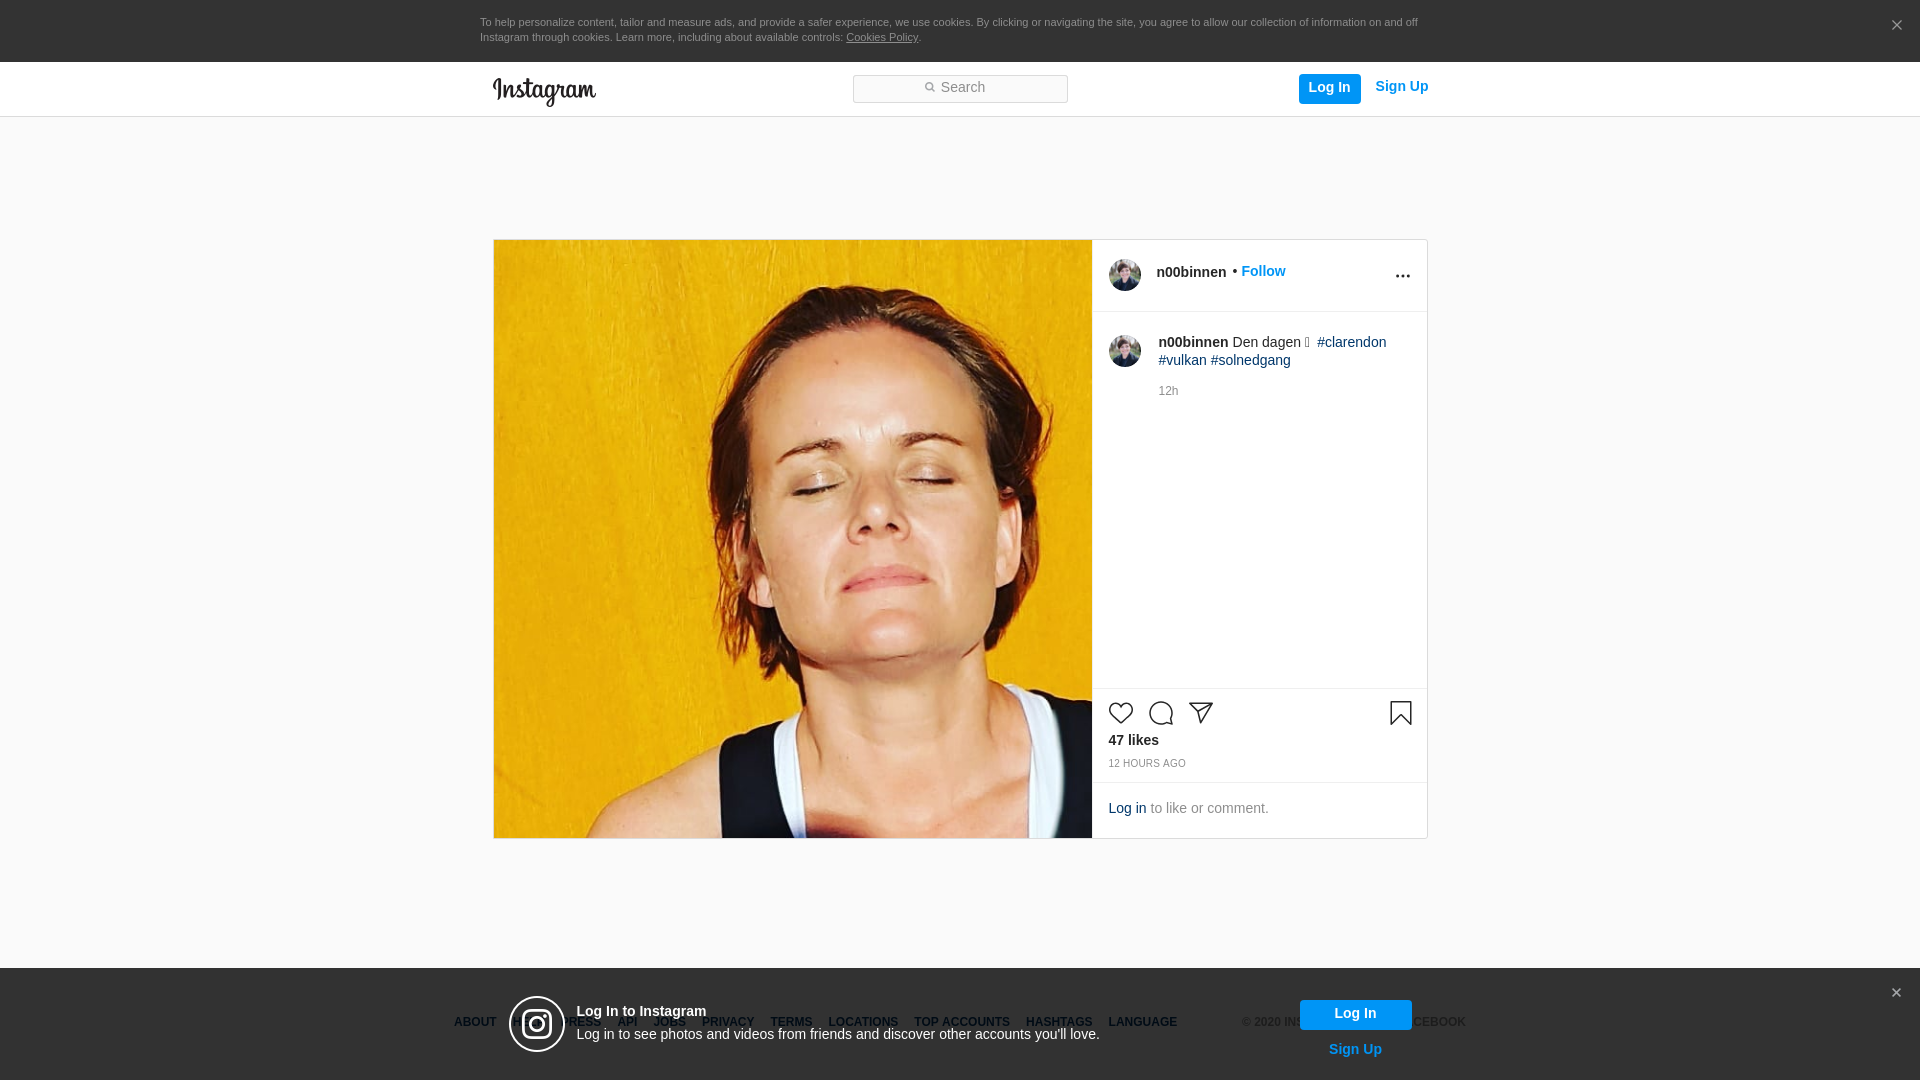Screen dimensions: 1920x1080
Task: Open n00binnen profile picture in post header
Action: (x=1124, y=275)
